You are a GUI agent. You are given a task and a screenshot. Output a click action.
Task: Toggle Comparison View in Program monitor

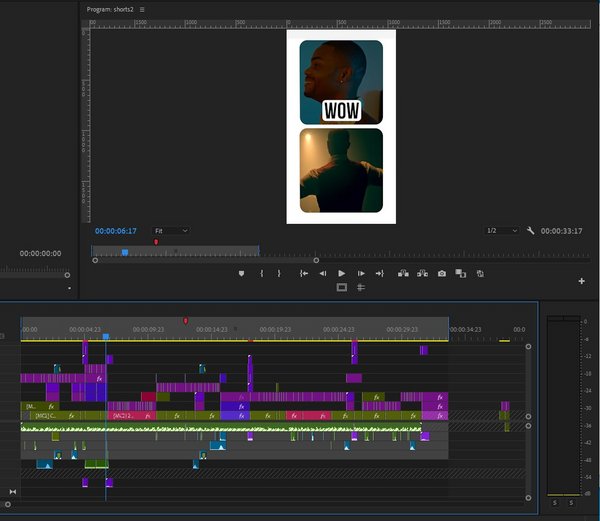coord(461,274)
